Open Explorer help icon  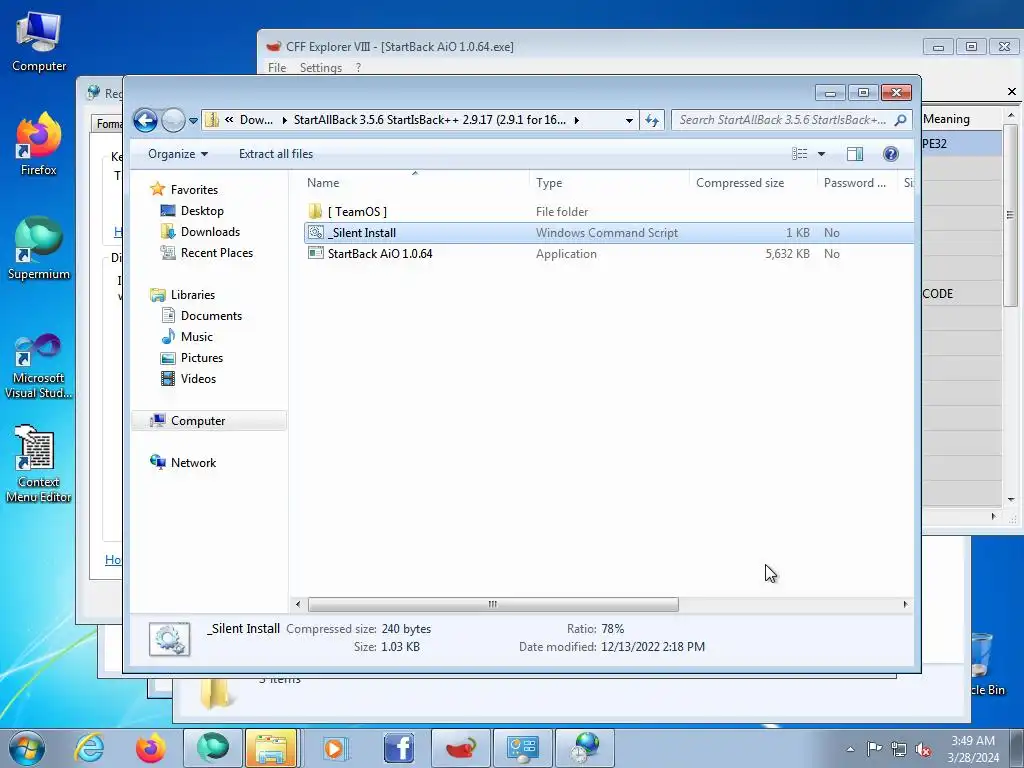pyautogui.click(x=891, y=154)
